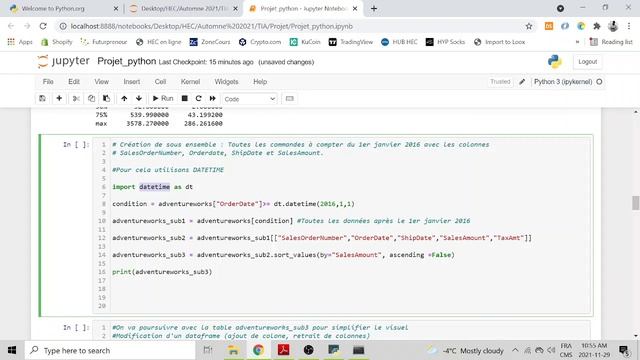Open the Windows notification center
Screen dimensions: 640x360
click(624, 350)
